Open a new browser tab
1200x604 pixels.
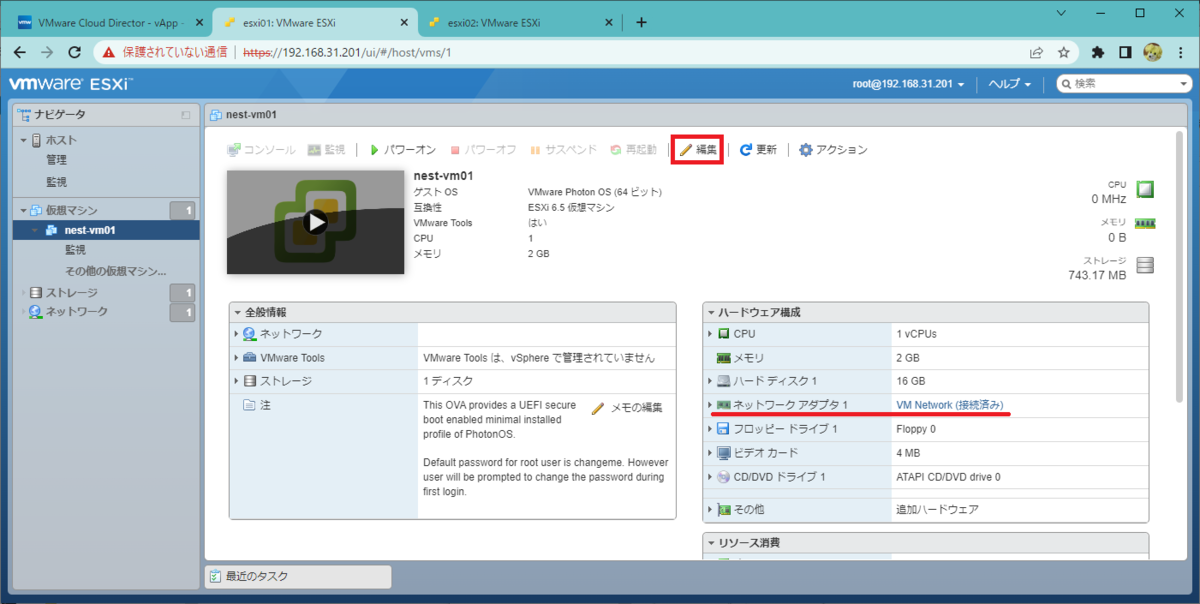tap(641, 22)
